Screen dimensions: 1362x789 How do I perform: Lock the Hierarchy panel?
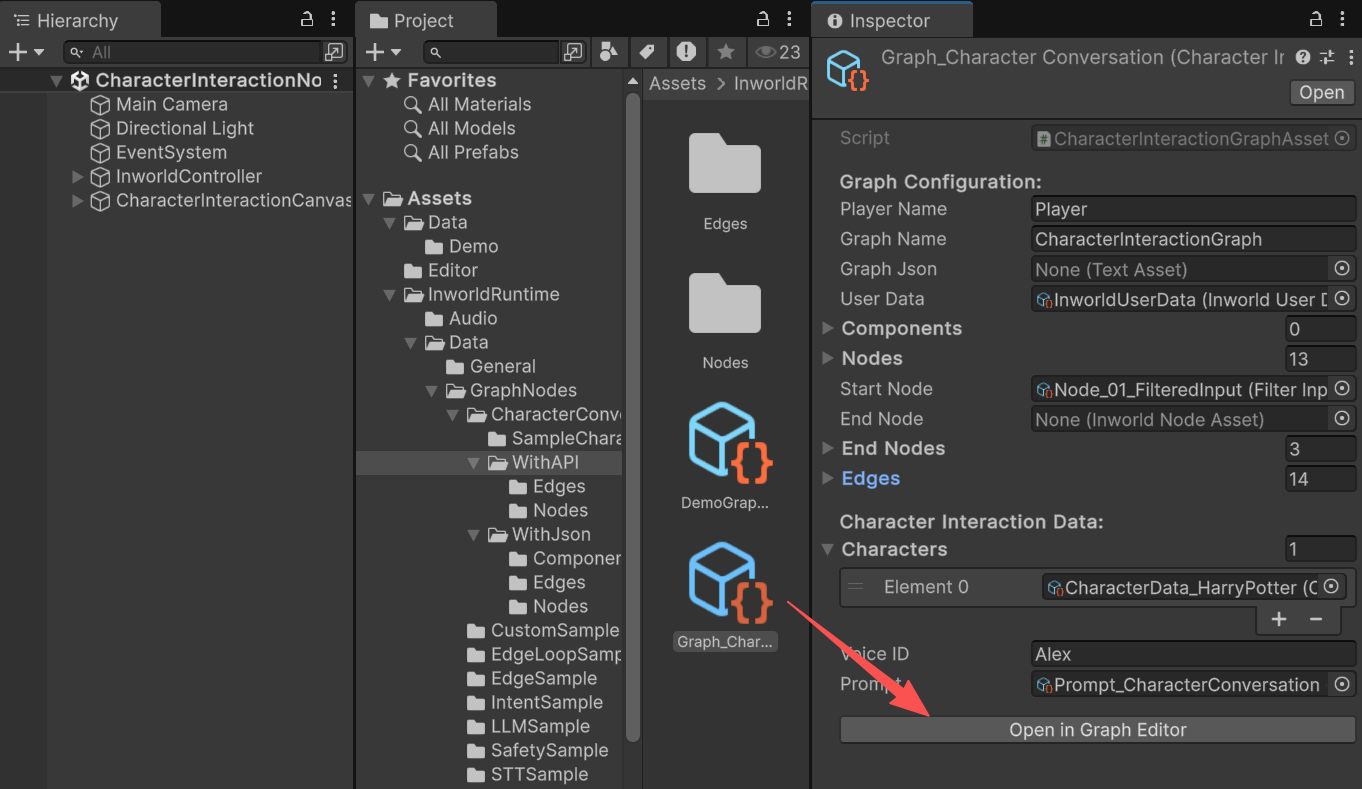(307, 19)
